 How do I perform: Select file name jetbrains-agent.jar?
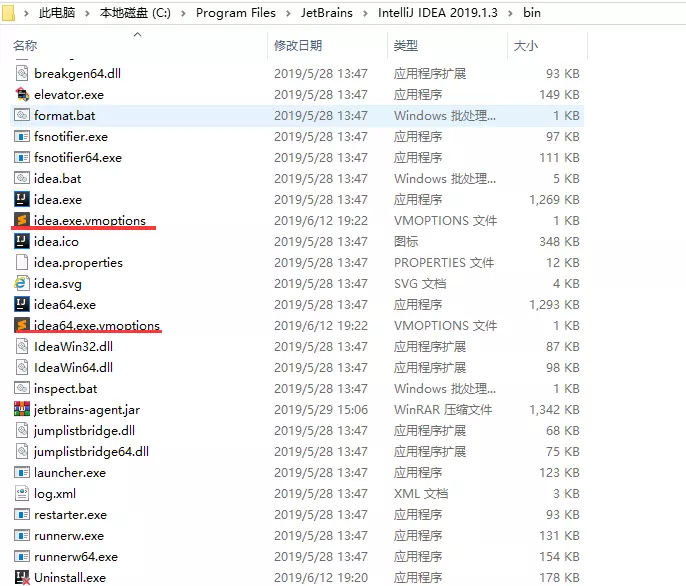pyautogui.click(x=87, y=410)
